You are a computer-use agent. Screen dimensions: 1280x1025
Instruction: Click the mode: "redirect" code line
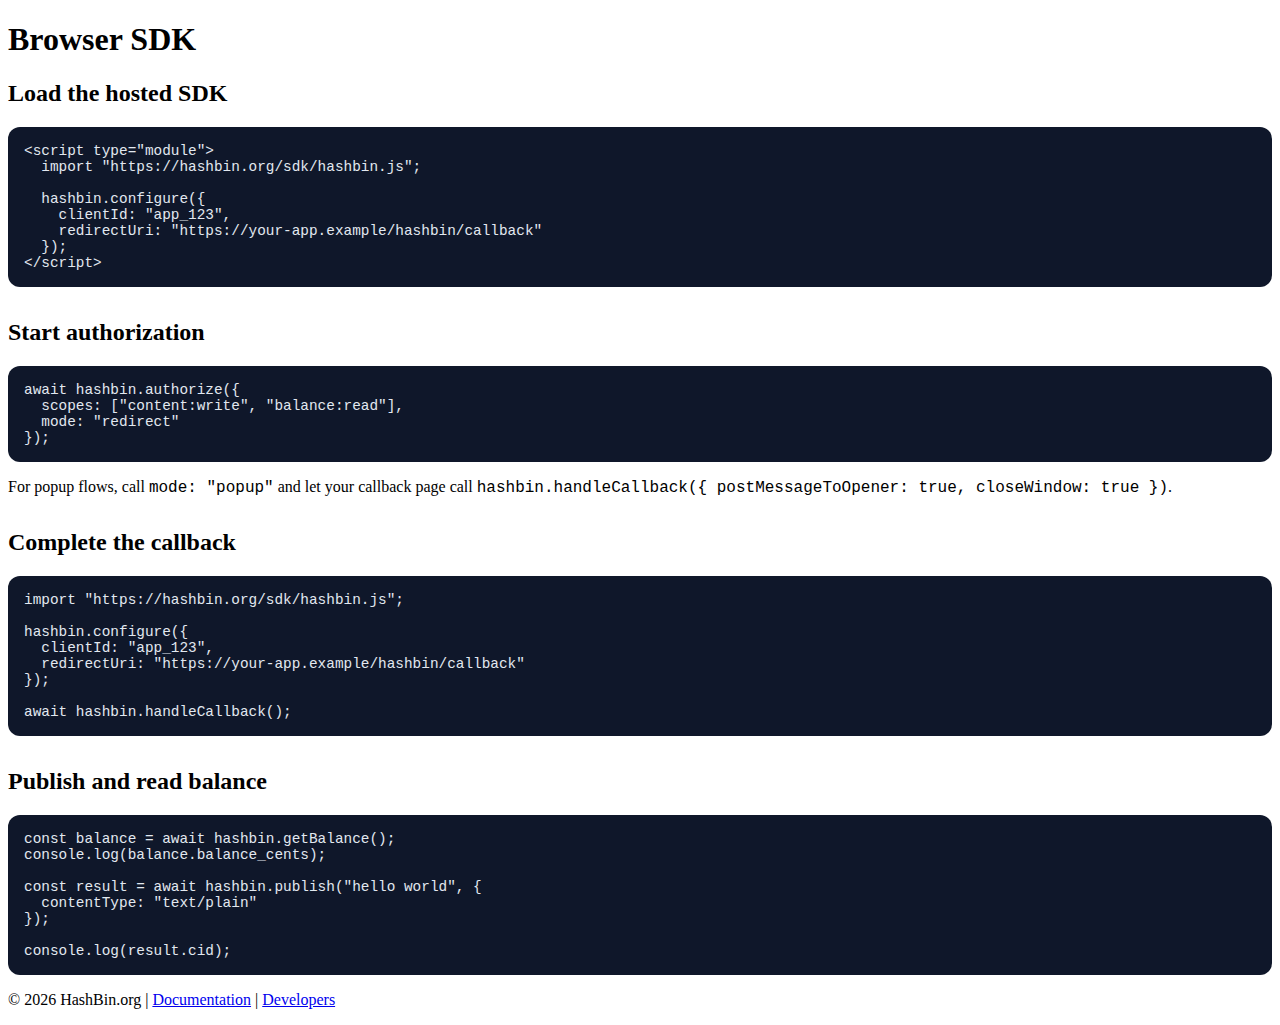(x=110, y=422)
